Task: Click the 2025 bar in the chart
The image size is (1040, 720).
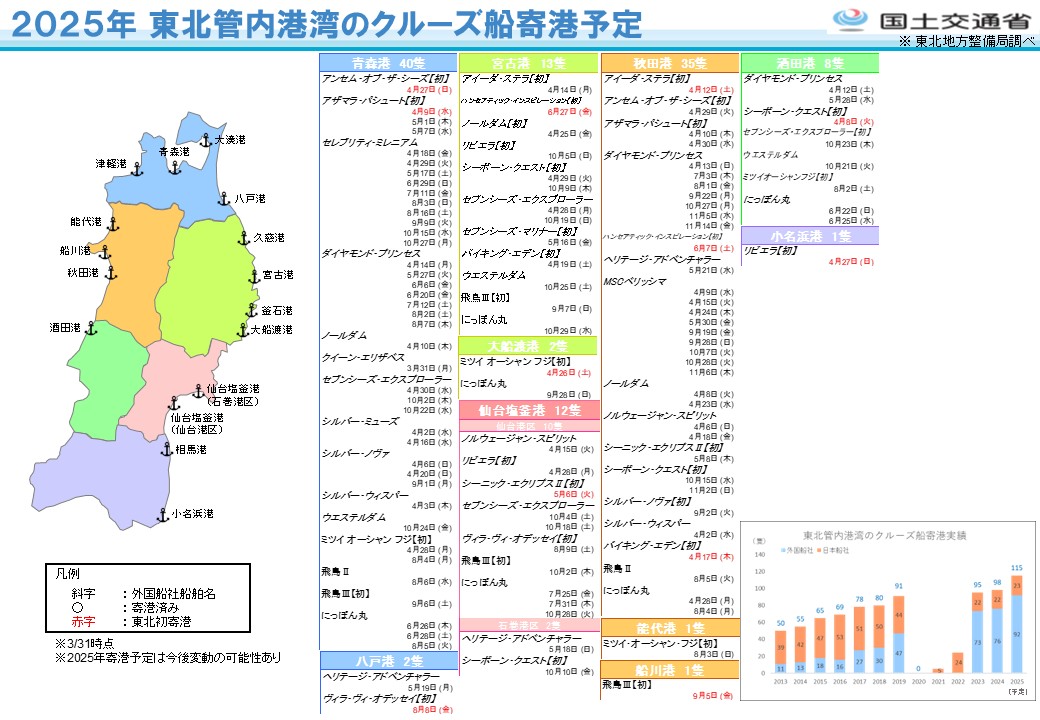Action: click(1017, 625)
